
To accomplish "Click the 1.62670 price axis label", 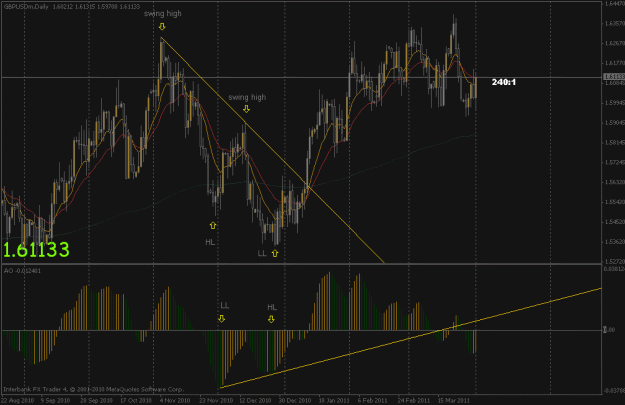I will click(x=614, y=43).
